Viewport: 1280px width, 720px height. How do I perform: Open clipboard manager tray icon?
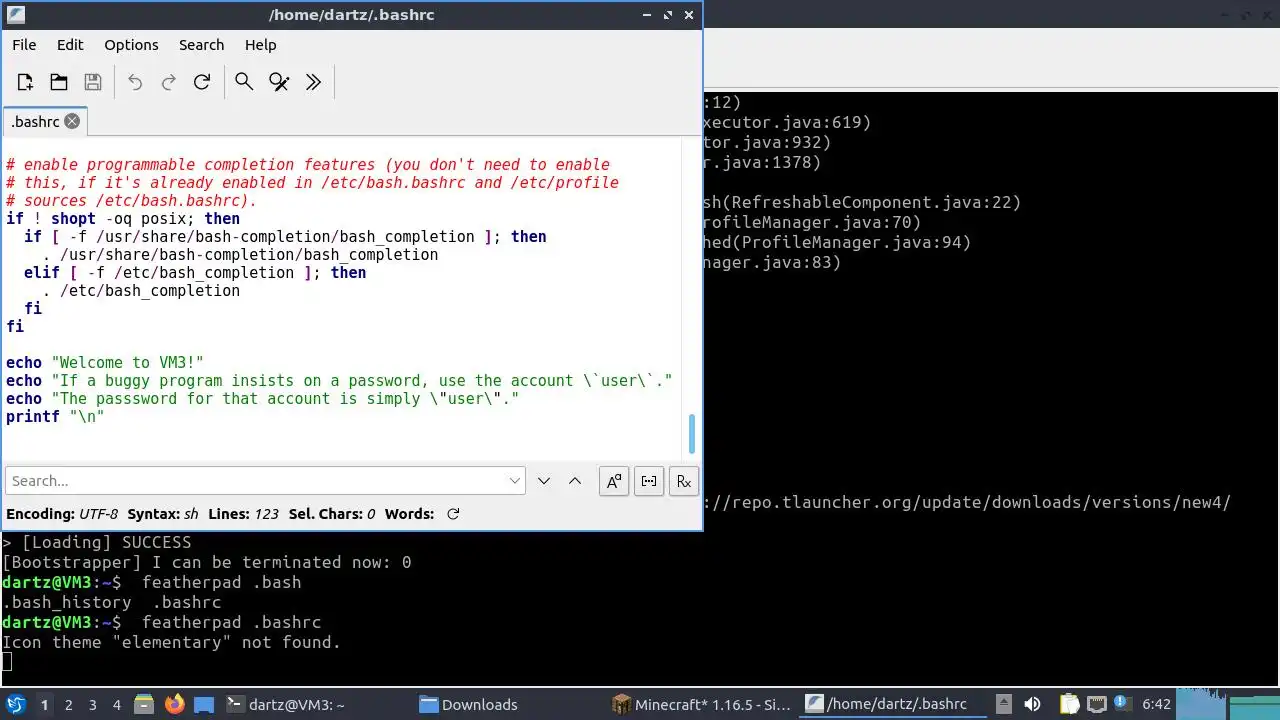pos(1069,705)
